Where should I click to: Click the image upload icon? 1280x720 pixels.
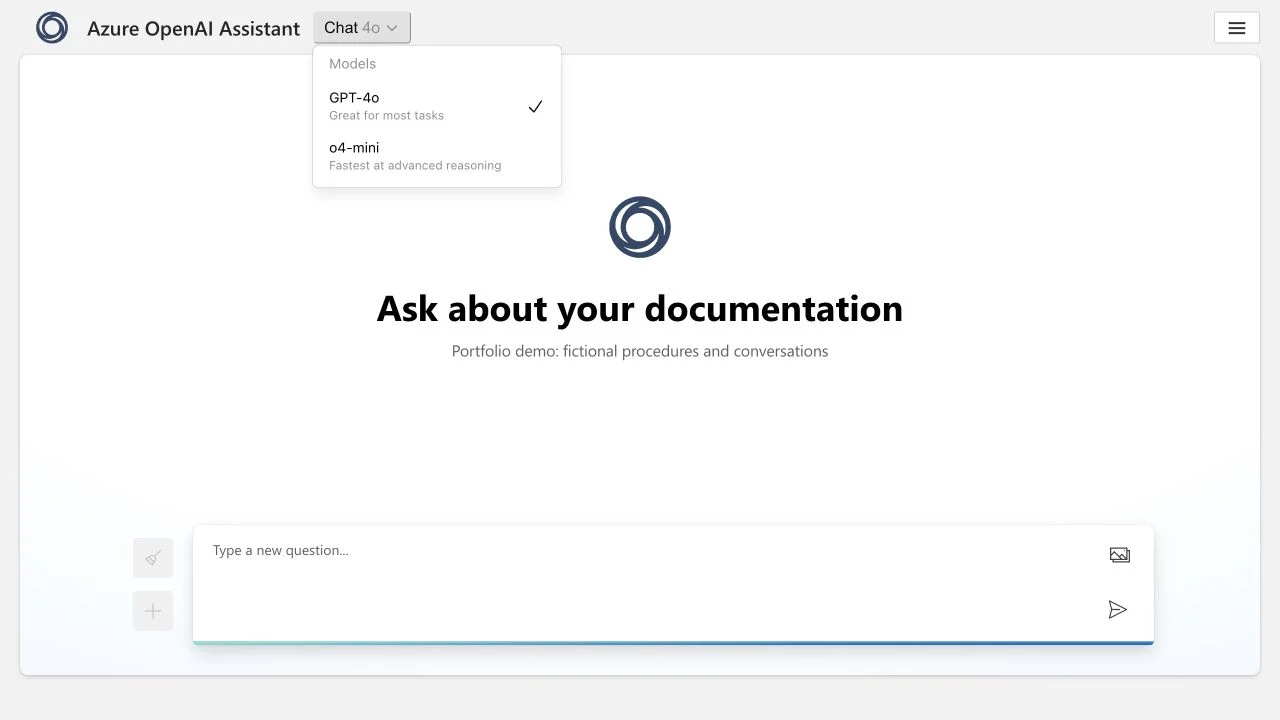[1120, 555]
